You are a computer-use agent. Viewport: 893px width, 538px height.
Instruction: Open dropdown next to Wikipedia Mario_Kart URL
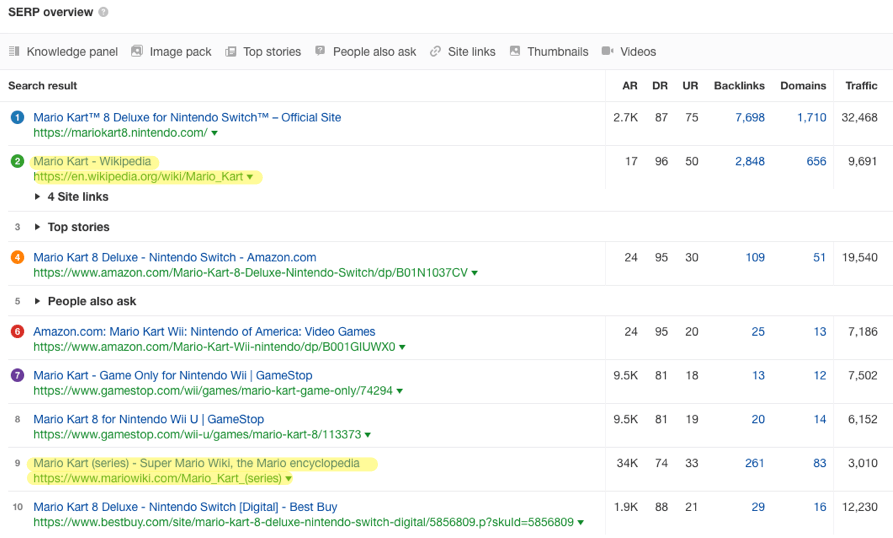[249, 177]
